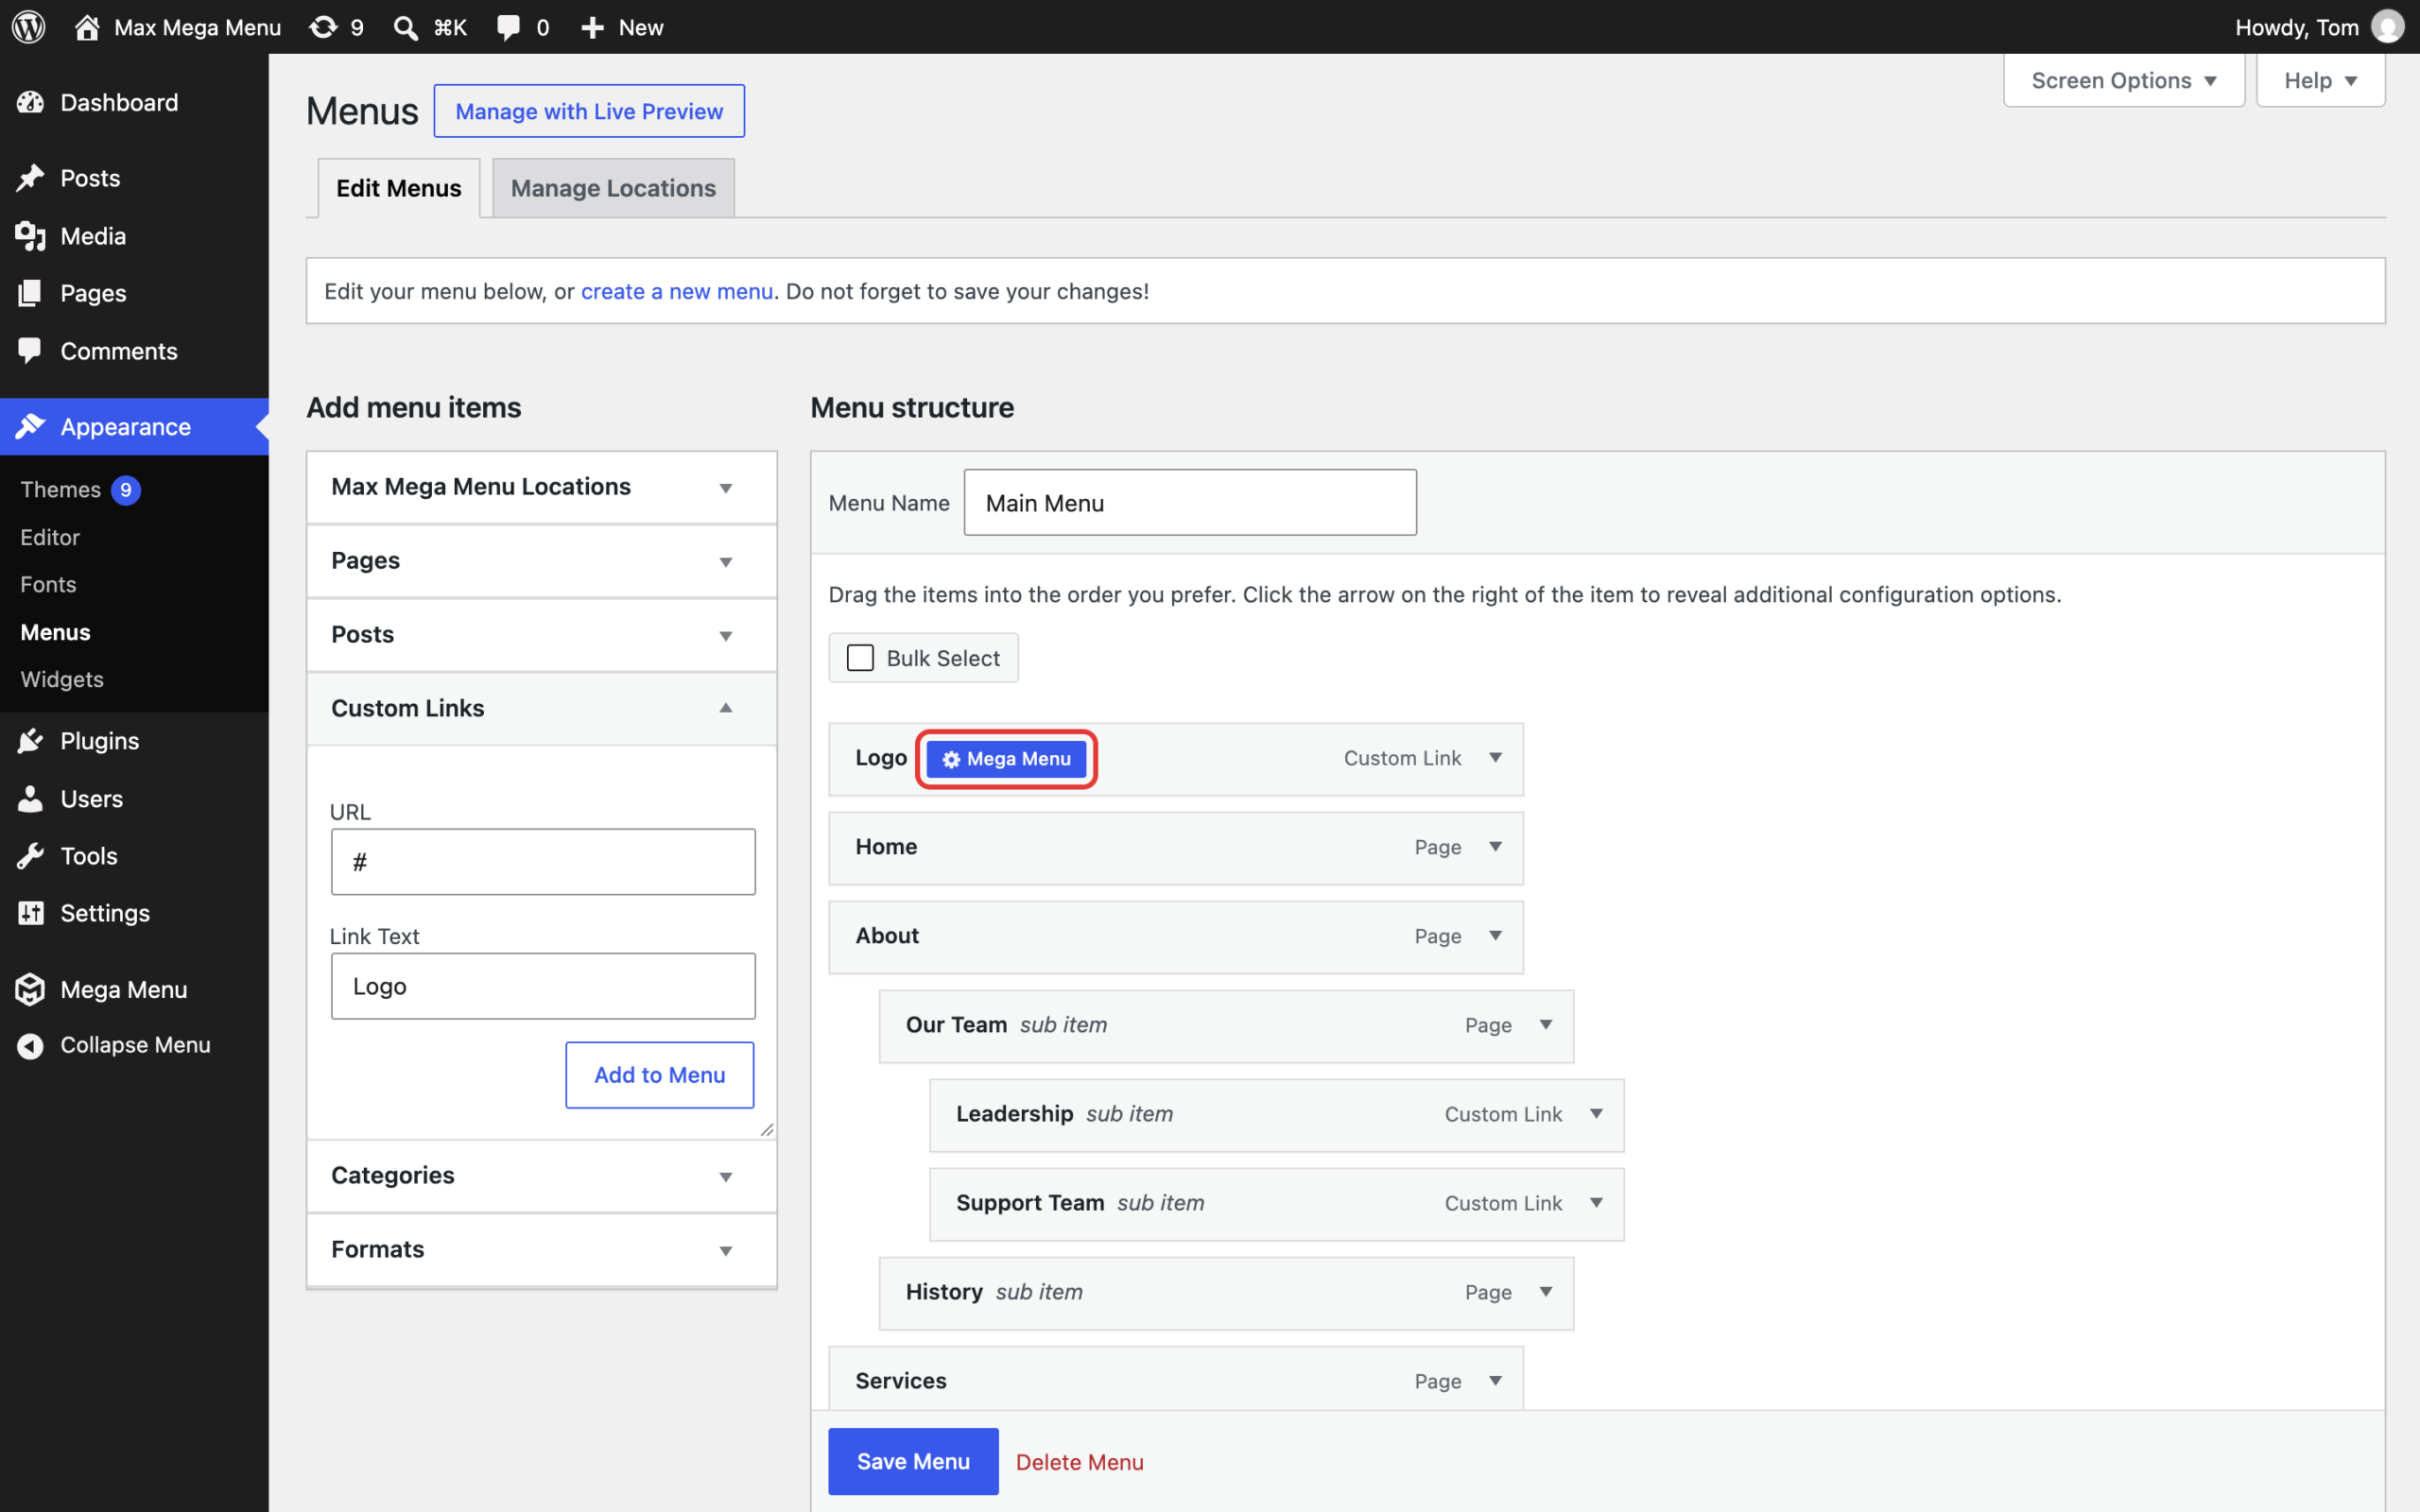Open the Screen Options dropdown
Screen dimensions: 2420x1512
click(2124, 80)
